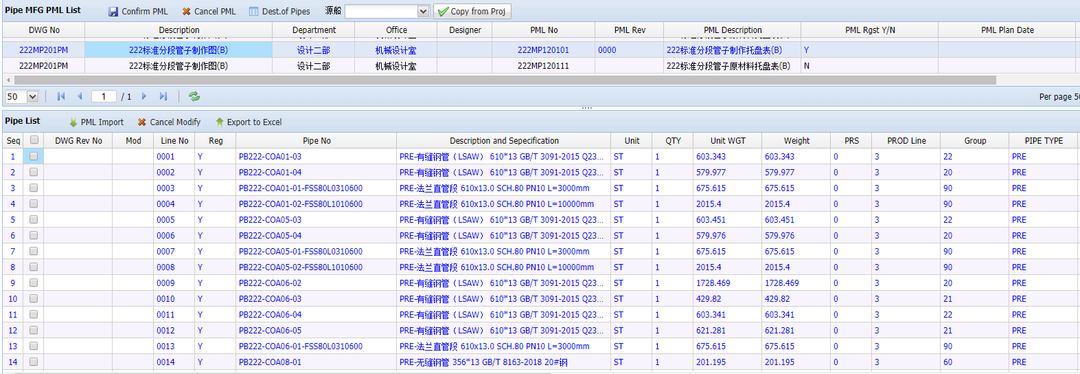The height and width of the screenshot is (374, 1080).
Task: Check the checkbox for Seq 7 row
Action: coord(34,251)
